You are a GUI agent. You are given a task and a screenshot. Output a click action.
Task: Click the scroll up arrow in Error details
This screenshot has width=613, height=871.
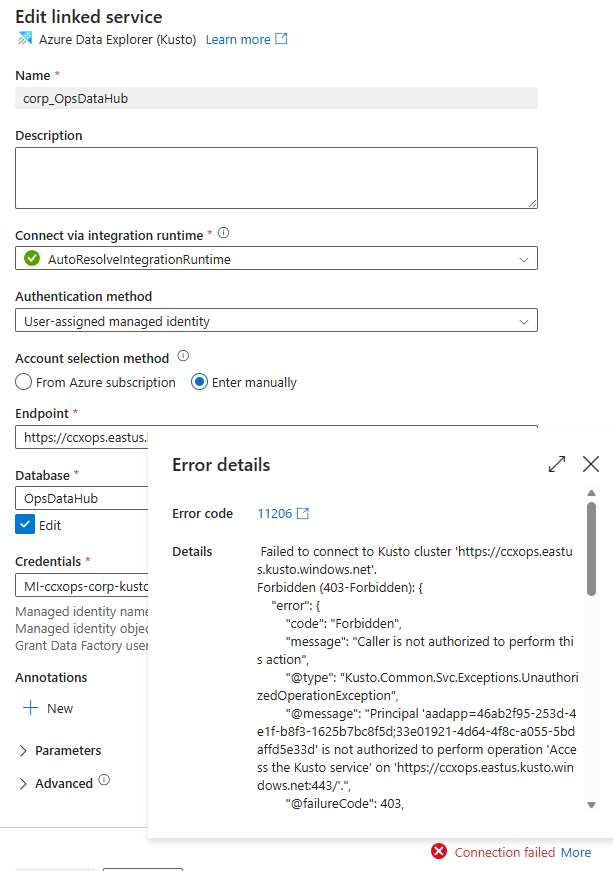[591, 493]
